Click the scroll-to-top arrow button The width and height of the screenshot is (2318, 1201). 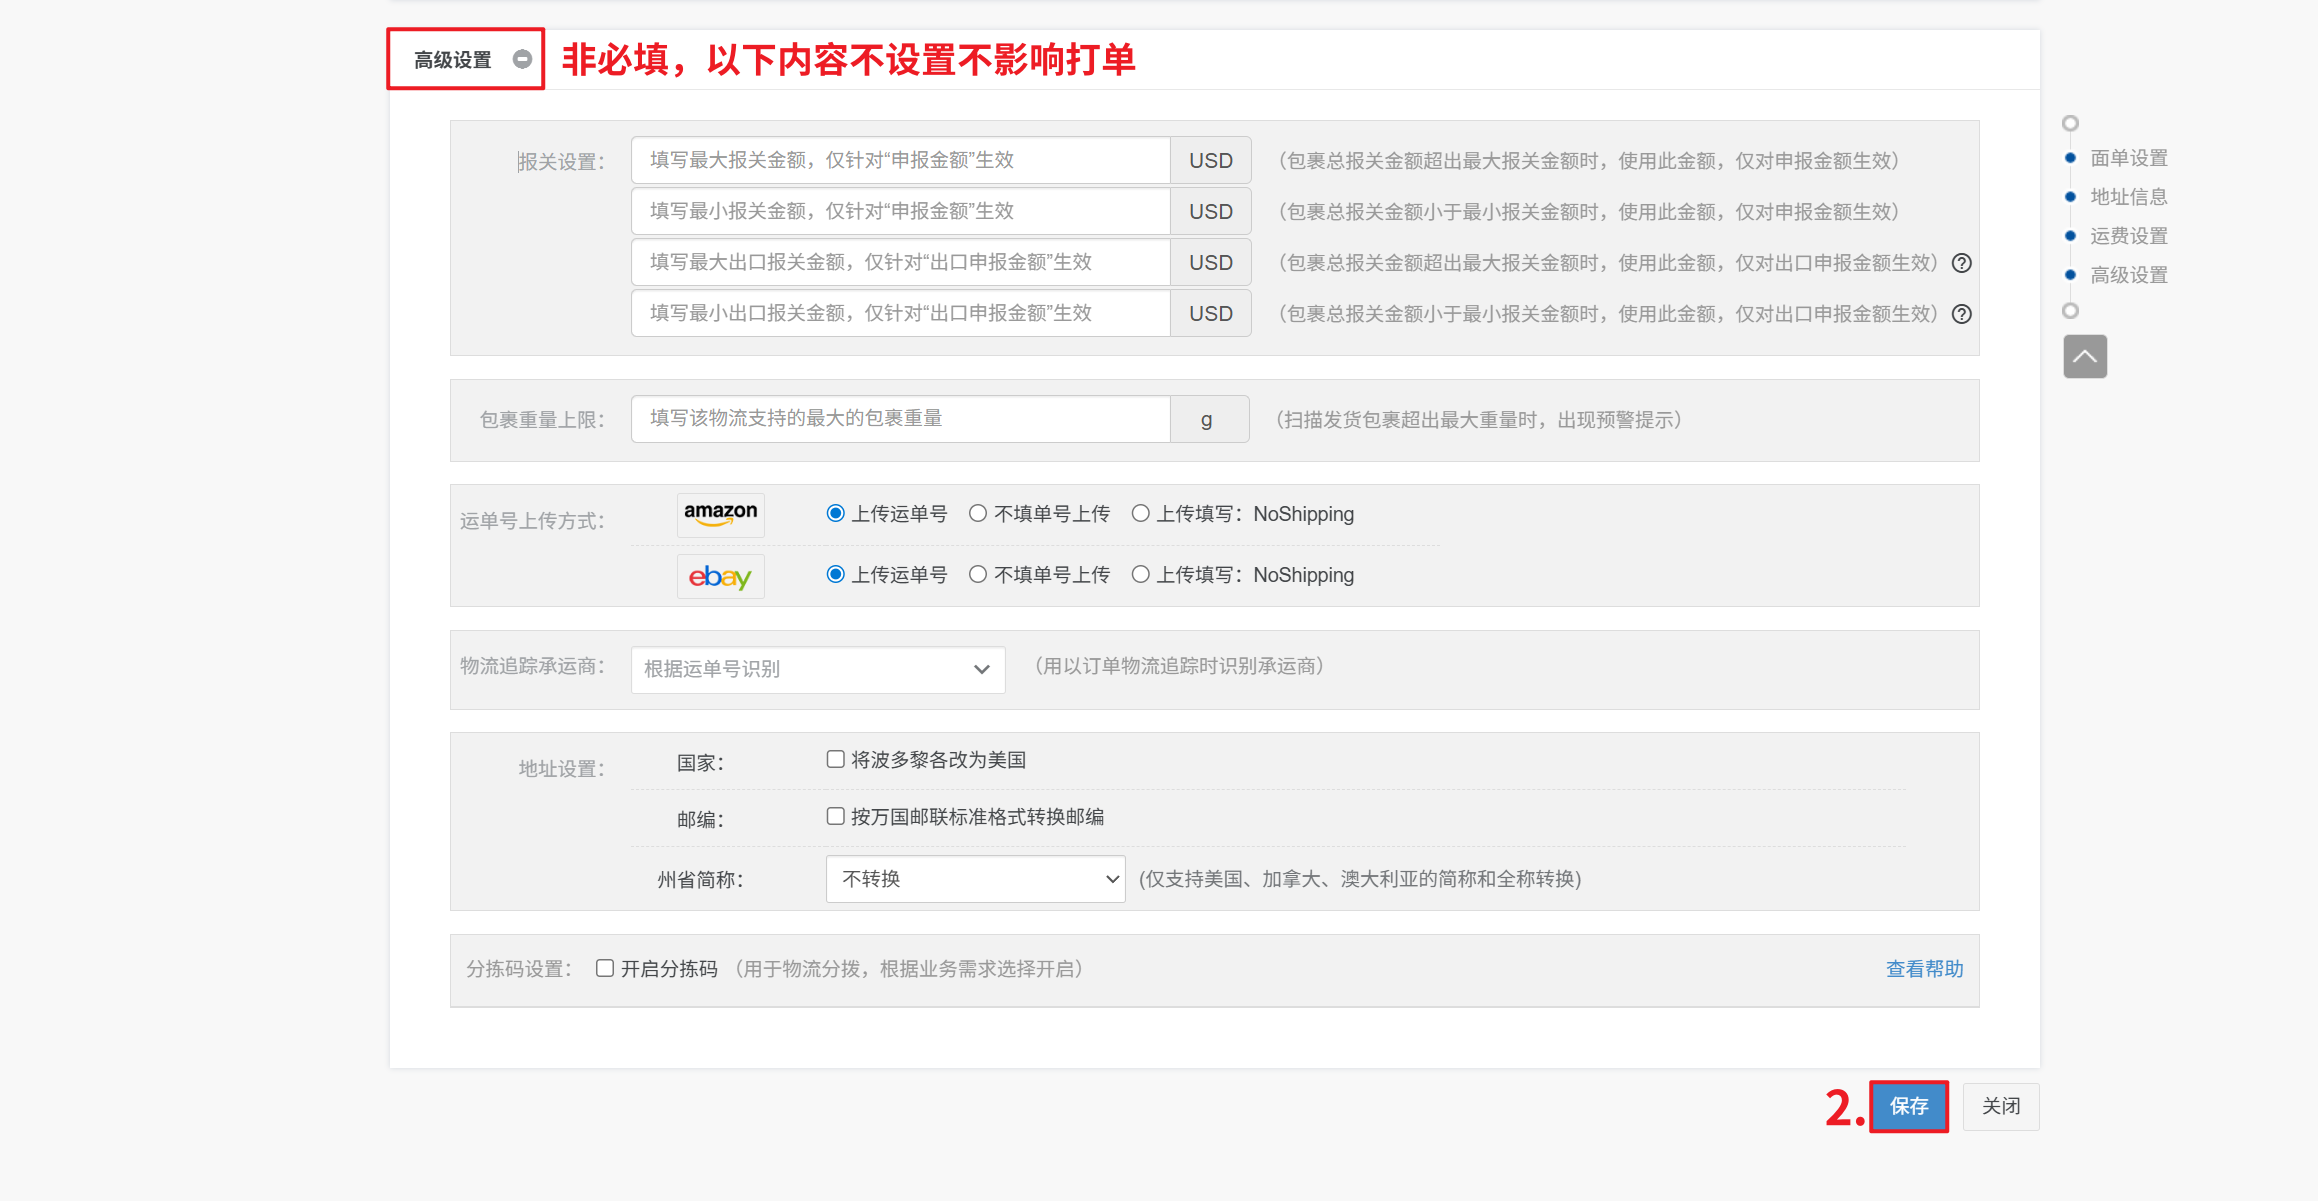pos(2084,357)
